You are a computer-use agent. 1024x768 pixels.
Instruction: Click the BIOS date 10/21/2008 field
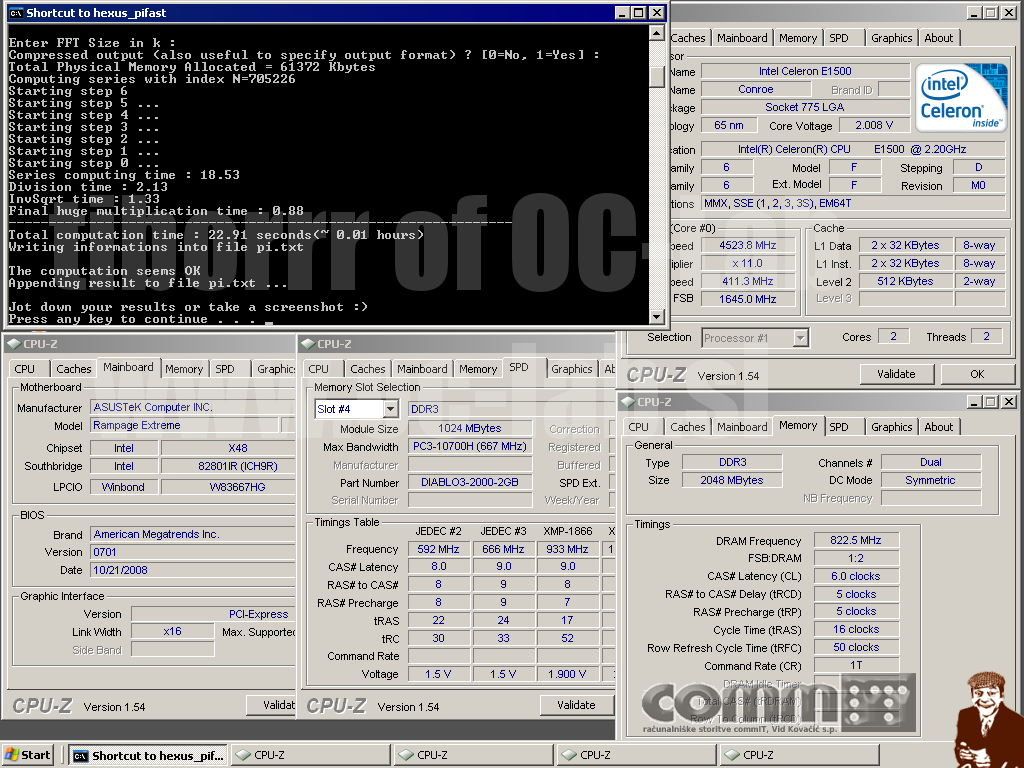(x=193, y=570)
